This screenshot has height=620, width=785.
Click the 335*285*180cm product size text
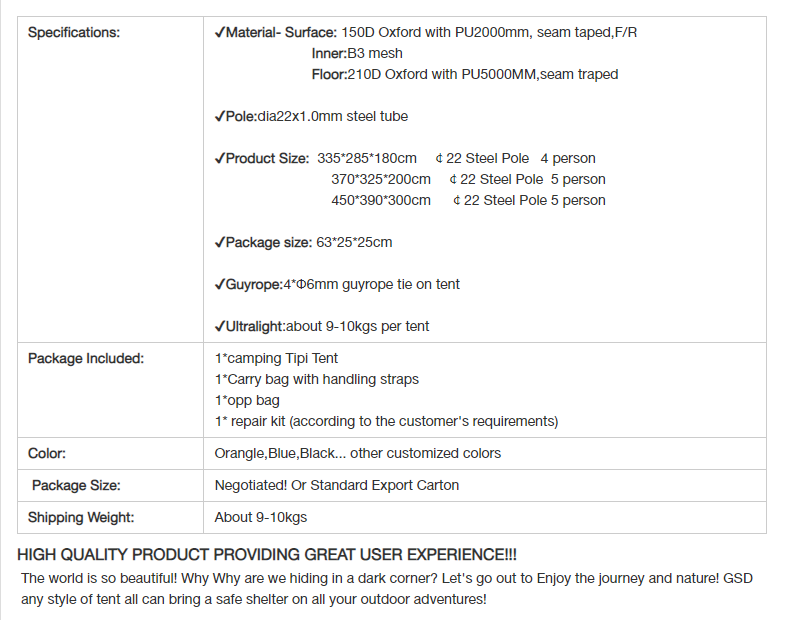(x=366, y=158)
